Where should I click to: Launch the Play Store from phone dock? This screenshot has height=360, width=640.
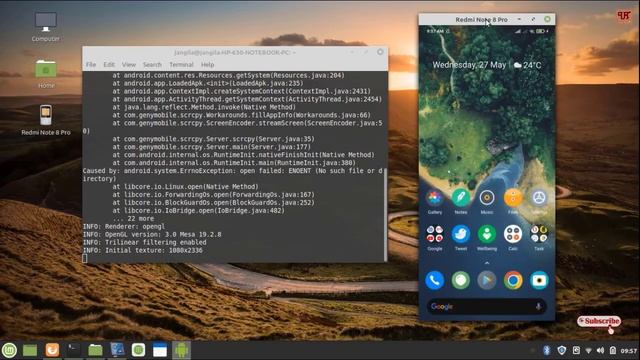487,280
